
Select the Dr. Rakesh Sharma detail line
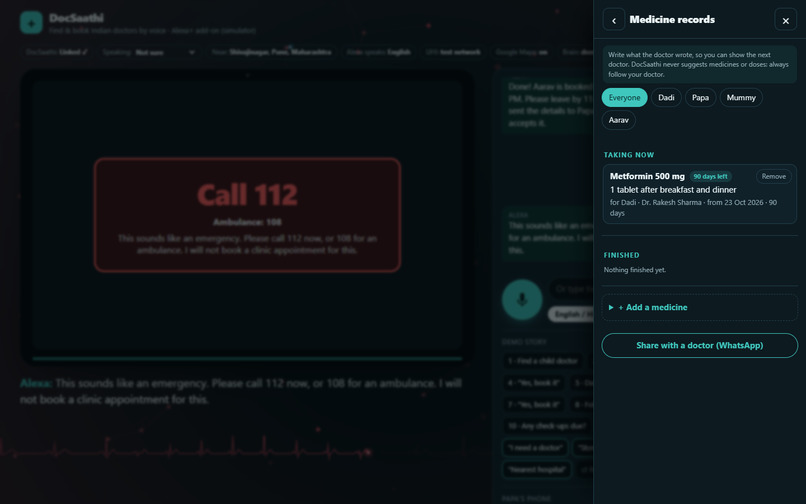point(693,208)
